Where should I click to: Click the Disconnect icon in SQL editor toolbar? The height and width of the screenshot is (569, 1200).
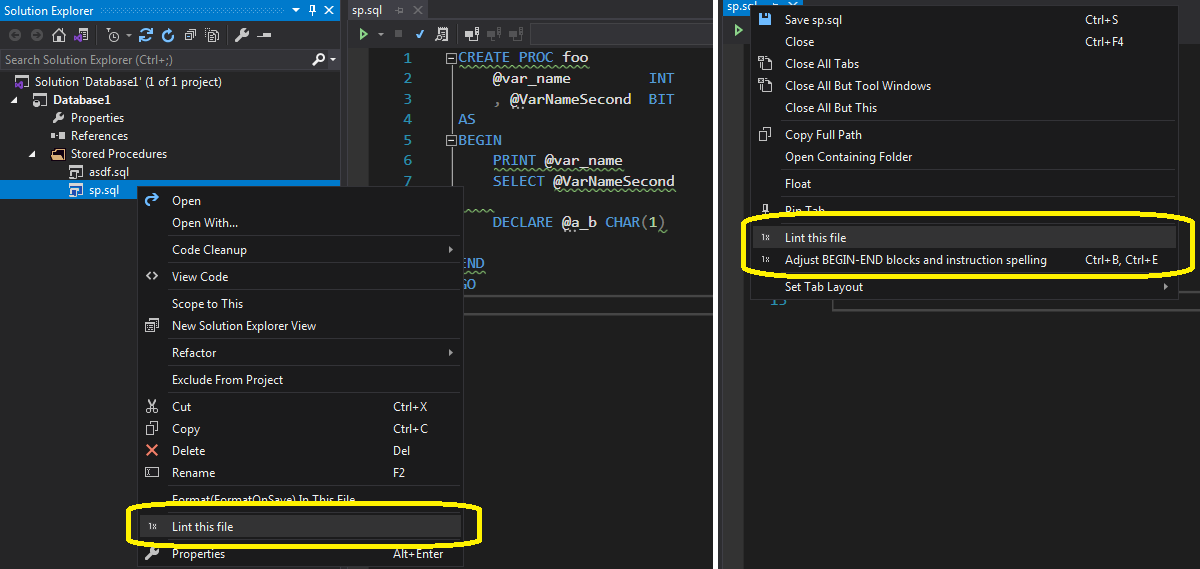493,34
